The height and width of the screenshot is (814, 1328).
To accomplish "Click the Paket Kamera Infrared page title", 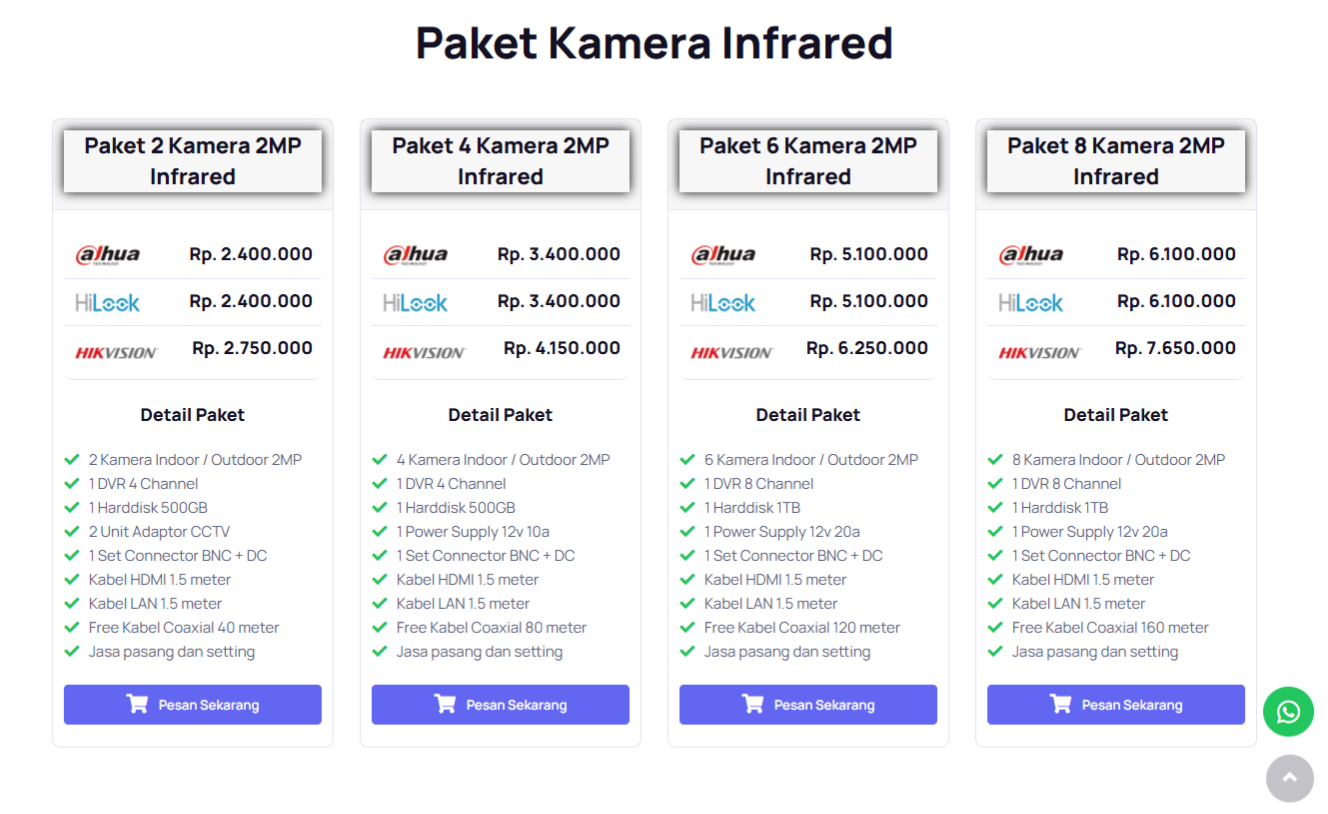I will [x=654, y=43].
